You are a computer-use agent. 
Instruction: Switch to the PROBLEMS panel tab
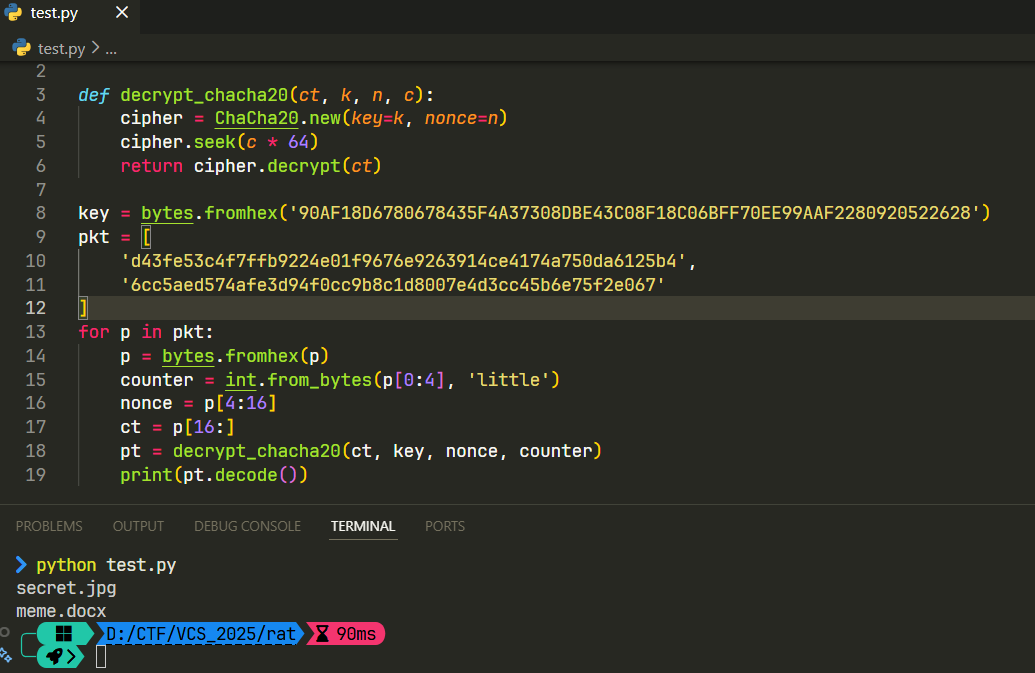pyautogui.click(x=49, y=526)
